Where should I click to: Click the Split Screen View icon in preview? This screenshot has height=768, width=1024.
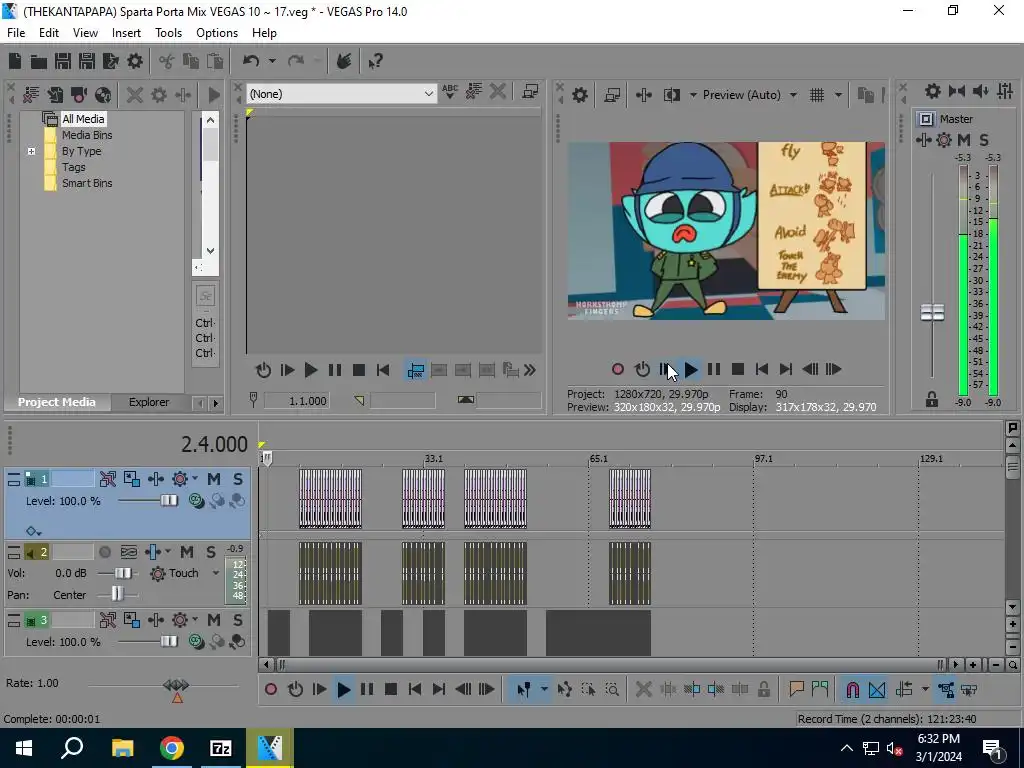point(671,95)
